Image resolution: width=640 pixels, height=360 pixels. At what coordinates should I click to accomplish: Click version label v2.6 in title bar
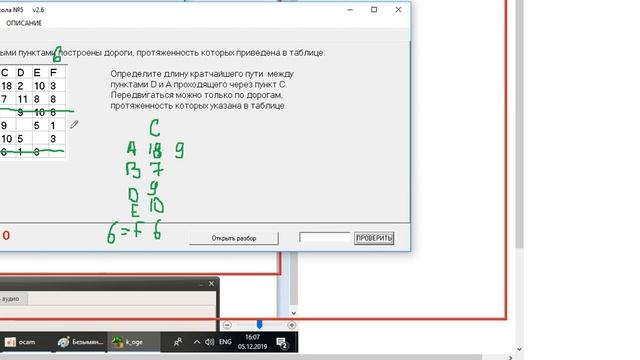tap(38, 10)
